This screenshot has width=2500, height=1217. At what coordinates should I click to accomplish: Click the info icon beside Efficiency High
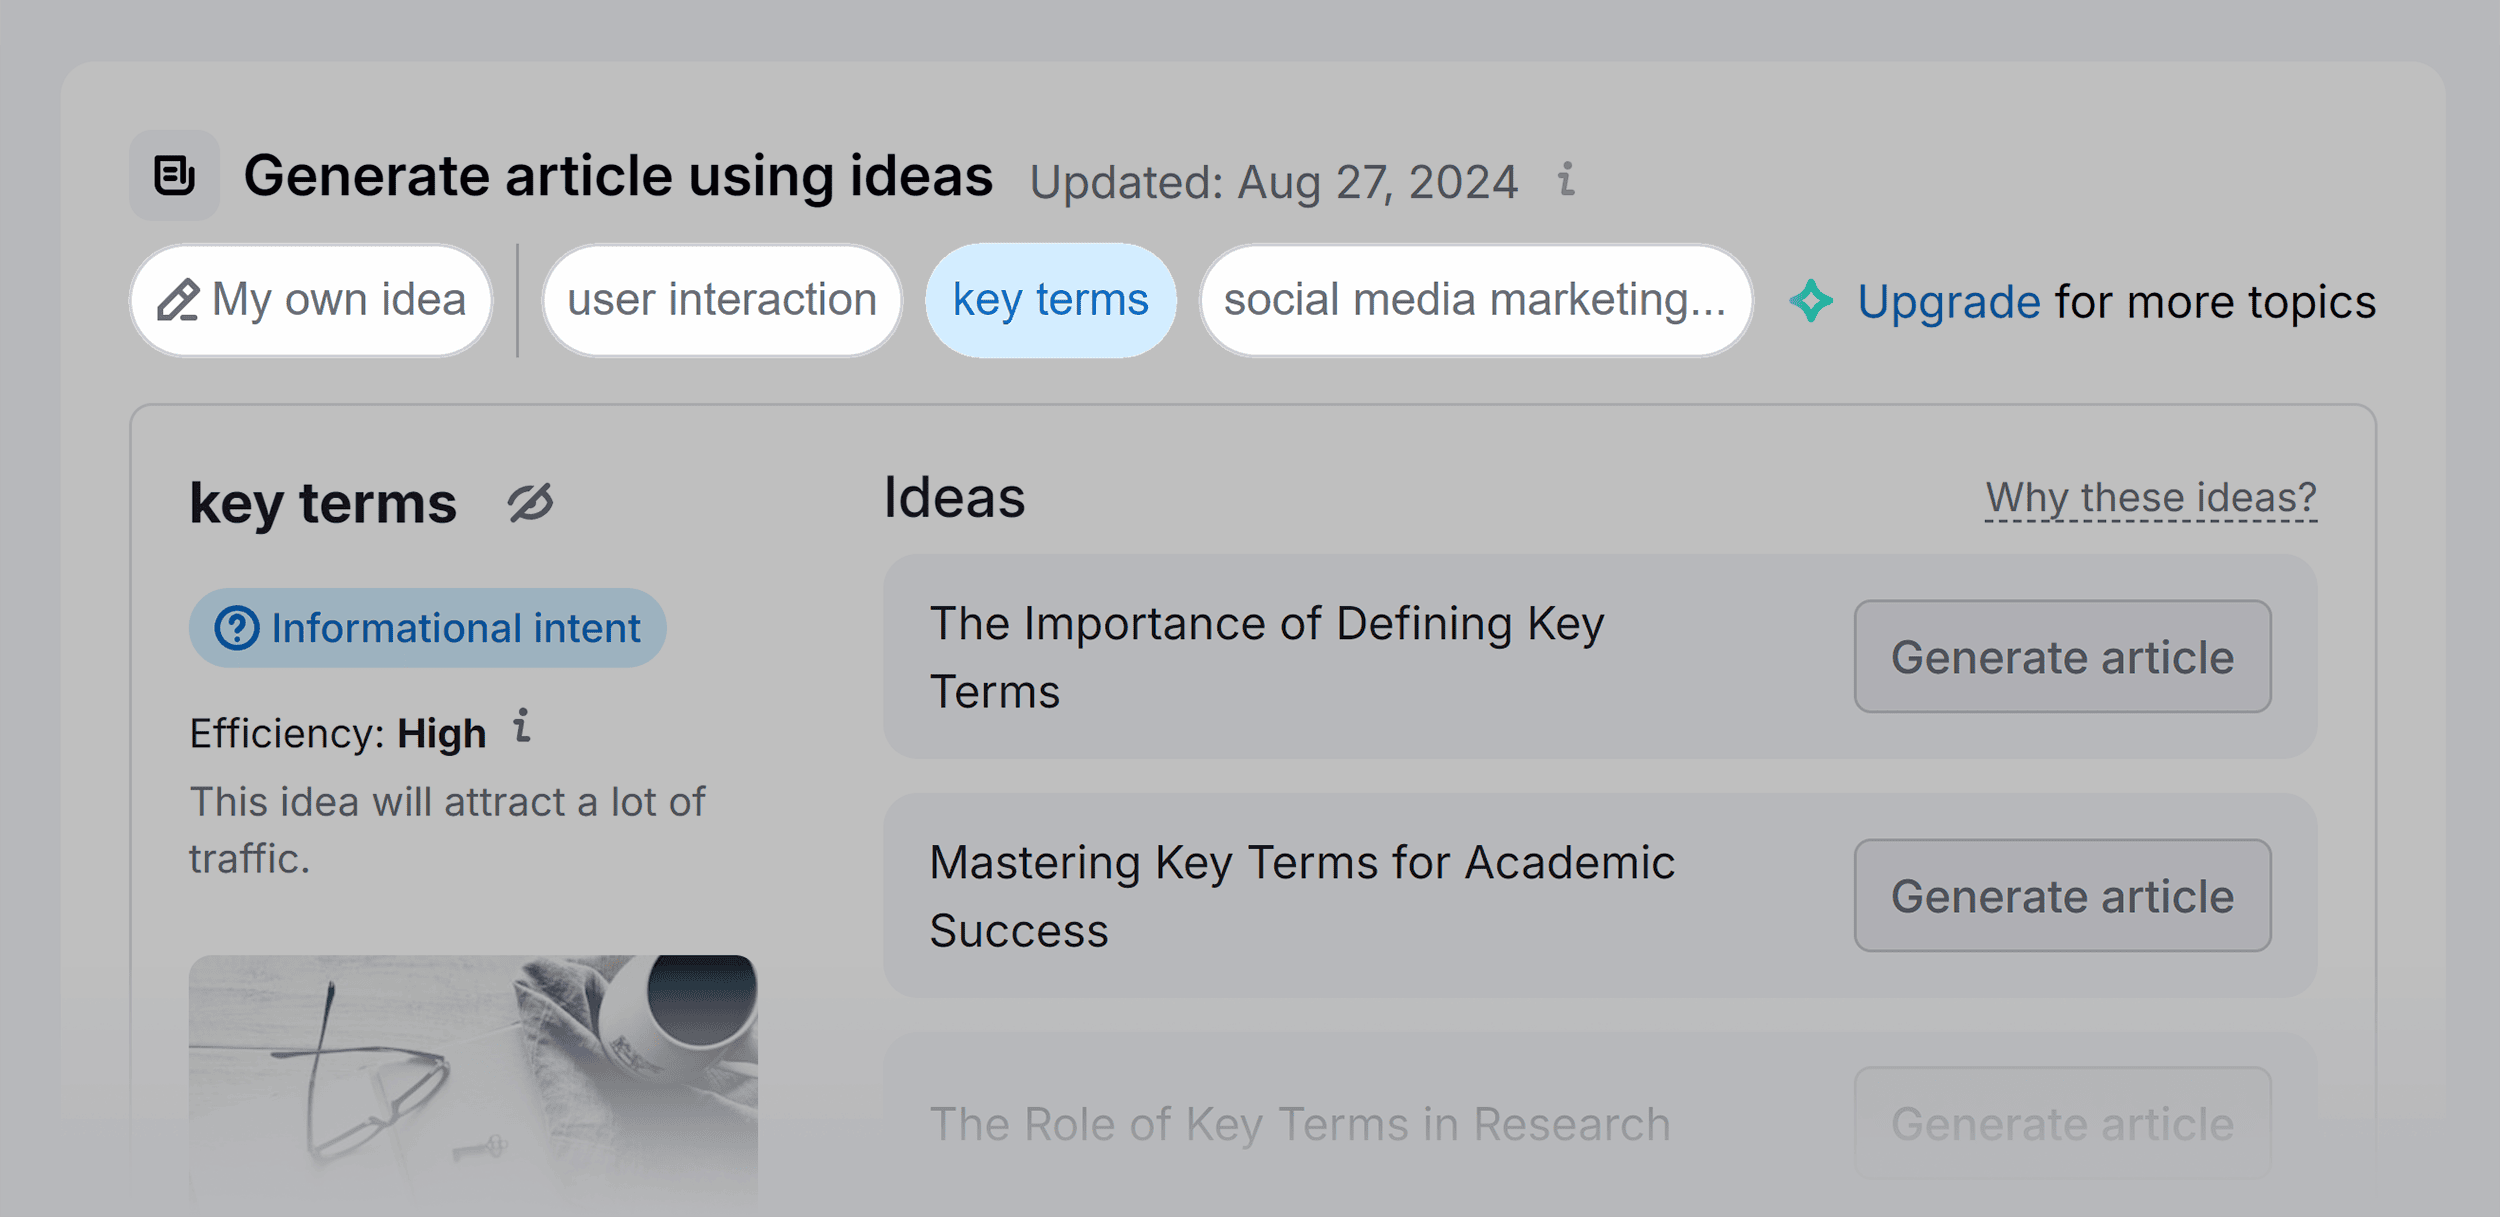tap(522, 729)
